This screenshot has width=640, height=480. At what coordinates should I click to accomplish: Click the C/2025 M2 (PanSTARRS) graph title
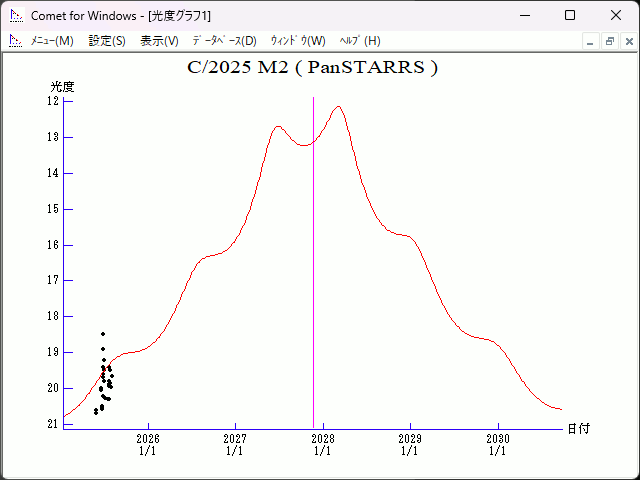pos(312,68)
